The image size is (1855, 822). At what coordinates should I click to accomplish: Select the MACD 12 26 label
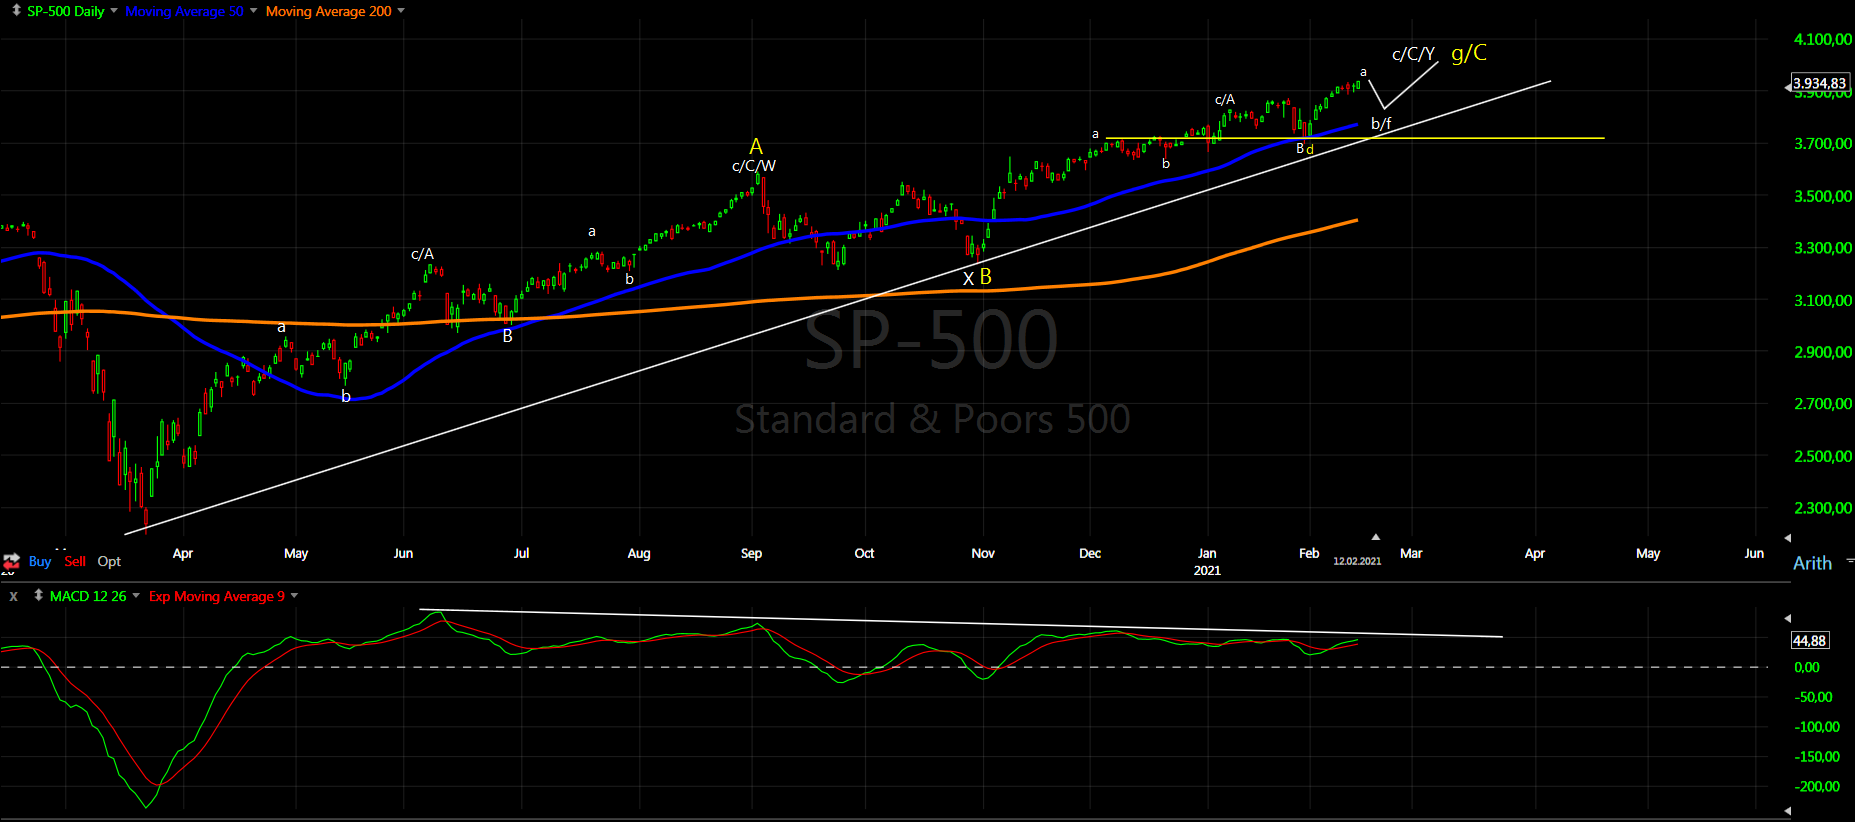88,596
